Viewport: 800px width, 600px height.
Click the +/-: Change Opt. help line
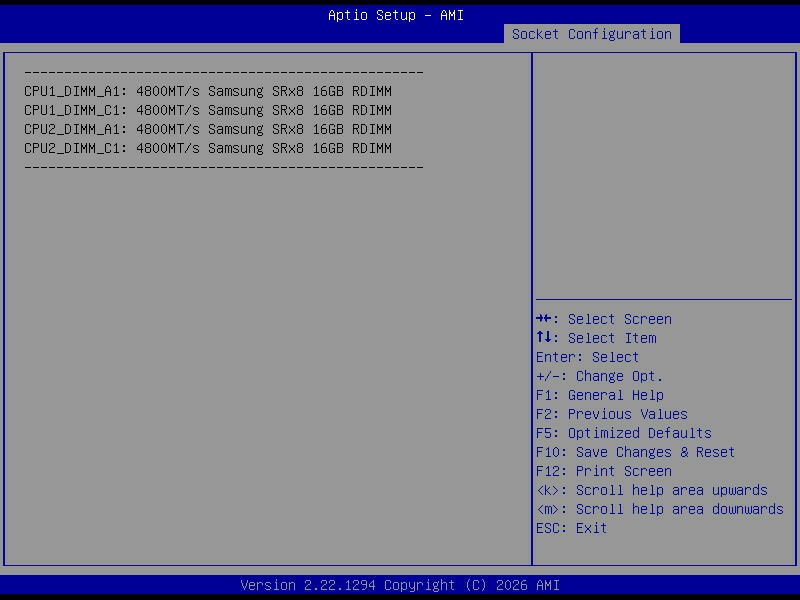pos(599,376)
